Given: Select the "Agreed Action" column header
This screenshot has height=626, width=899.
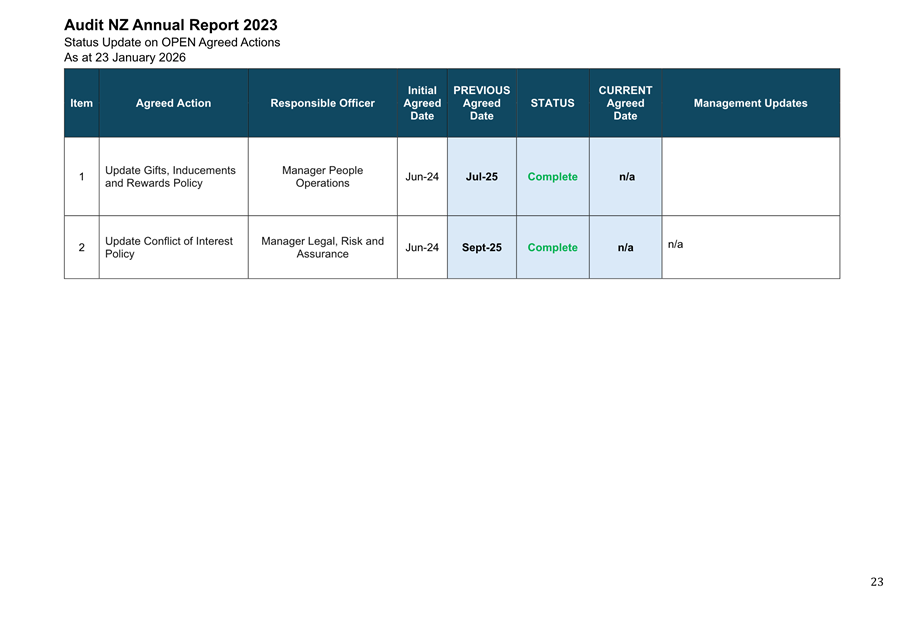Looking at the screenshot, I should tap(173, 103).
